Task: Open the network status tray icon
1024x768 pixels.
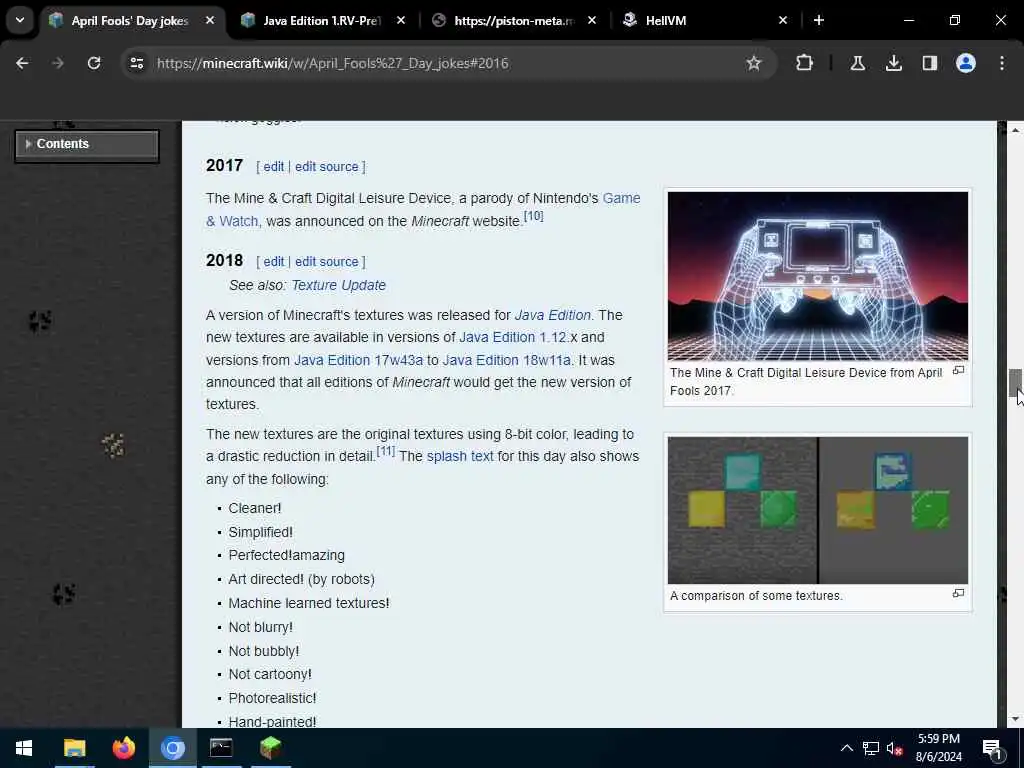Action: (x=871, y=748)
